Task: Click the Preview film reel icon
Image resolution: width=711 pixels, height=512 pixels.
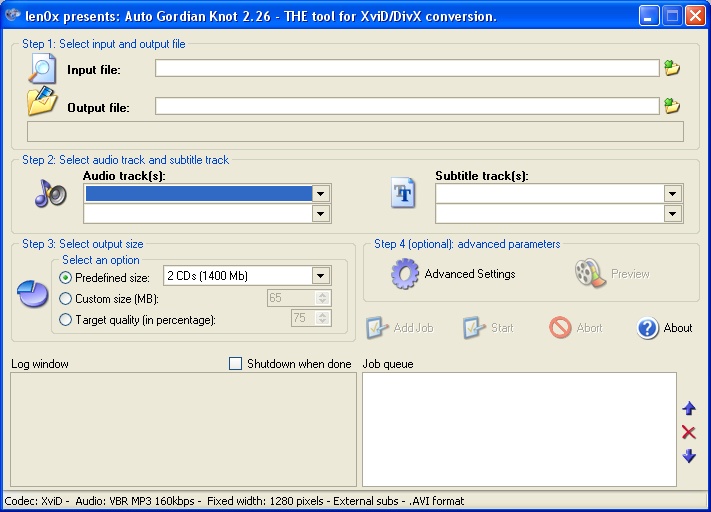Action: tap(590, 273)
